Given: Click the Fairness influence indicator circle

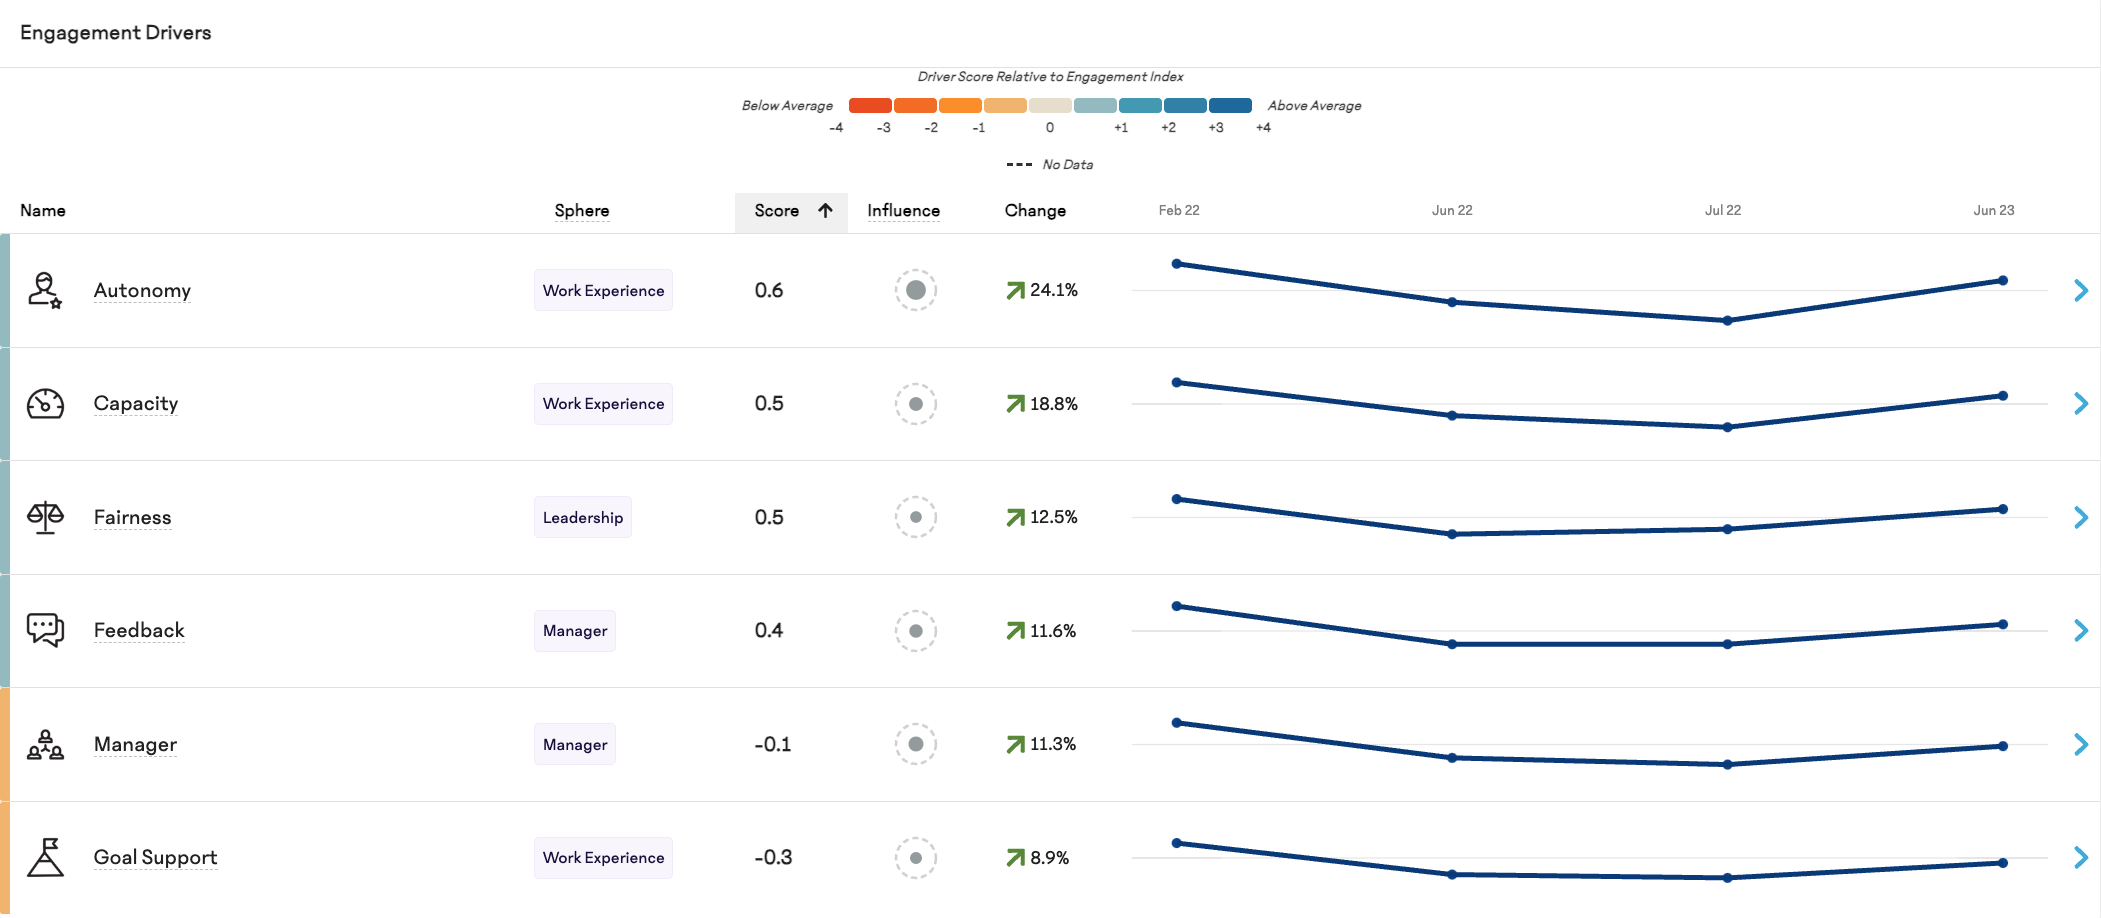Looking at the screenshot, I should [x=915, y=517].
